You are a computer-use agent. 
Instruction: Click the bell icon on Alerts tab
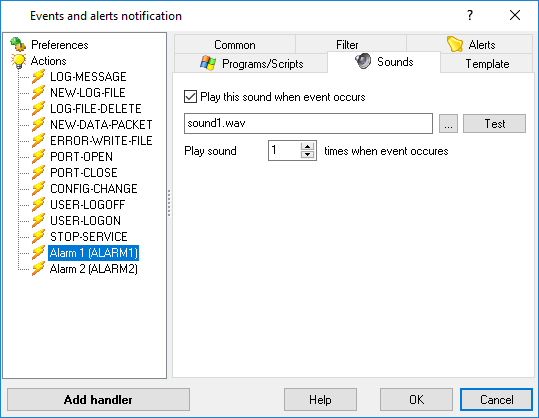point(455,44)
